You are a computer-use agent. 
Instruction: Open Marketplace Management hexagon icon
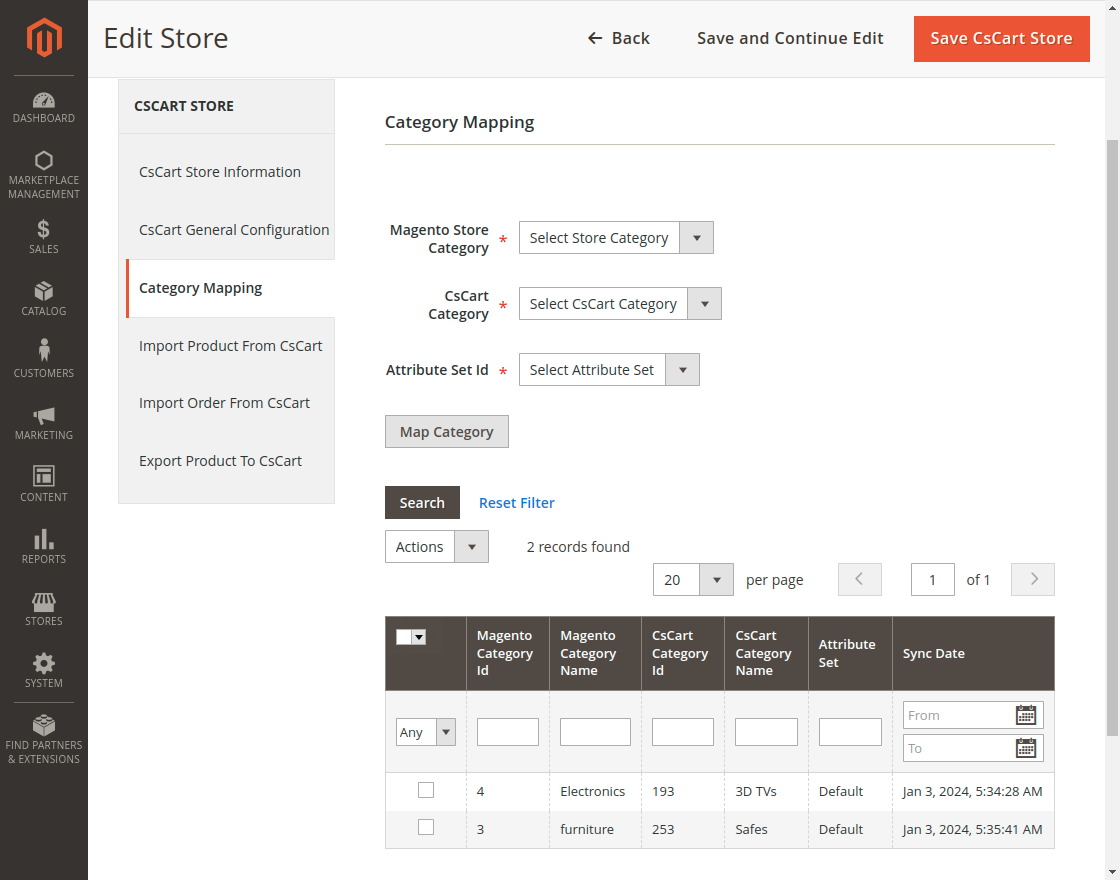pyautogui.click(x=44, y=161)
